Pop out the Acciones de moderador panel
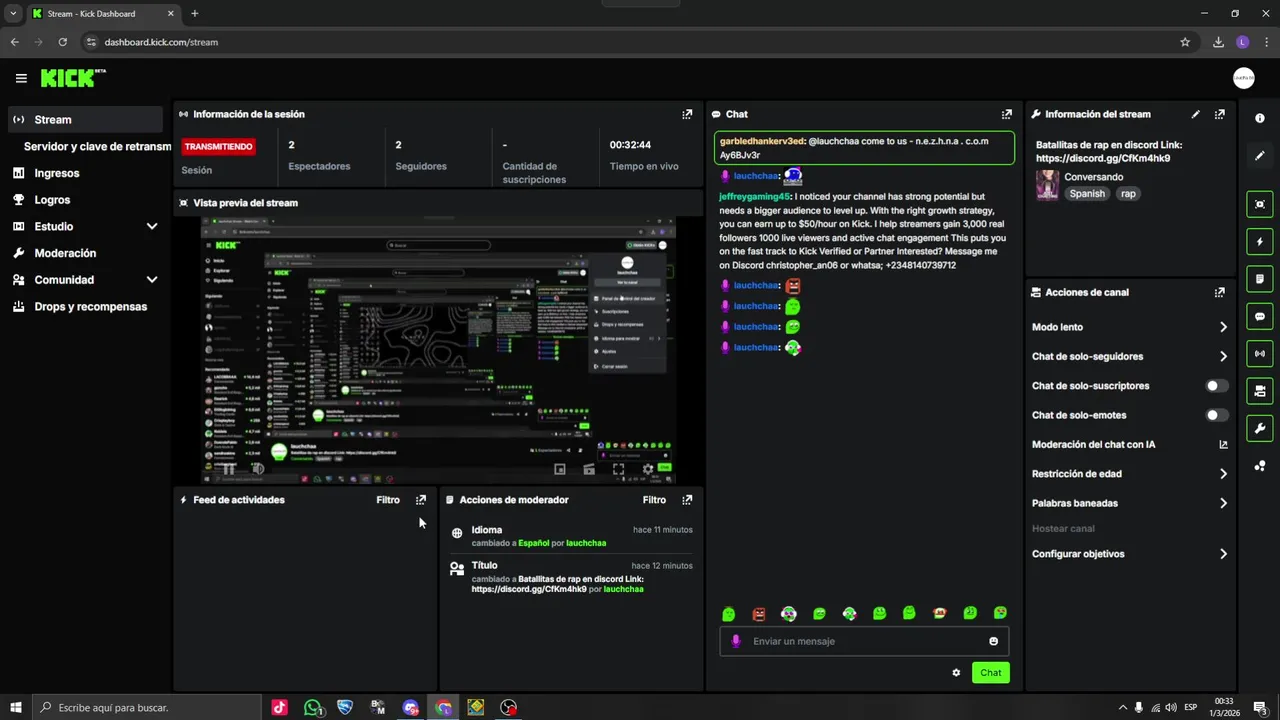The width and height of the screenshot is (1280, 720). coord(687,500)
